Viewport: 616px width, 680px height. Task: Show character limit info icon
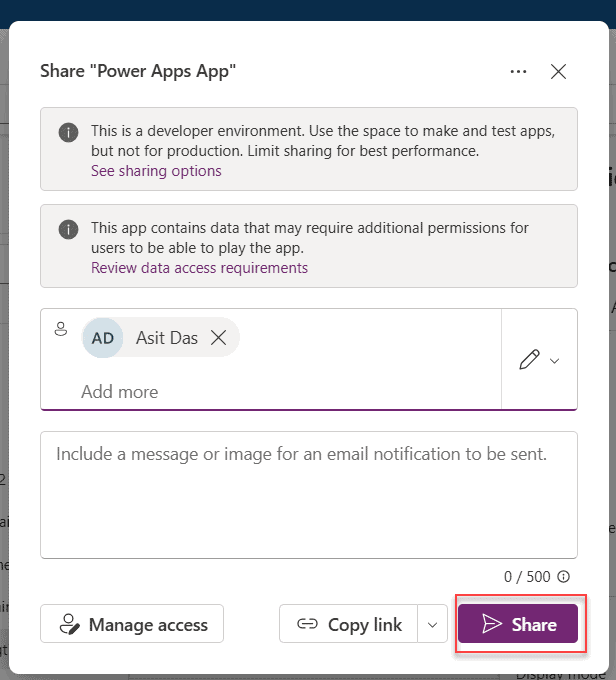pos(564,576)
